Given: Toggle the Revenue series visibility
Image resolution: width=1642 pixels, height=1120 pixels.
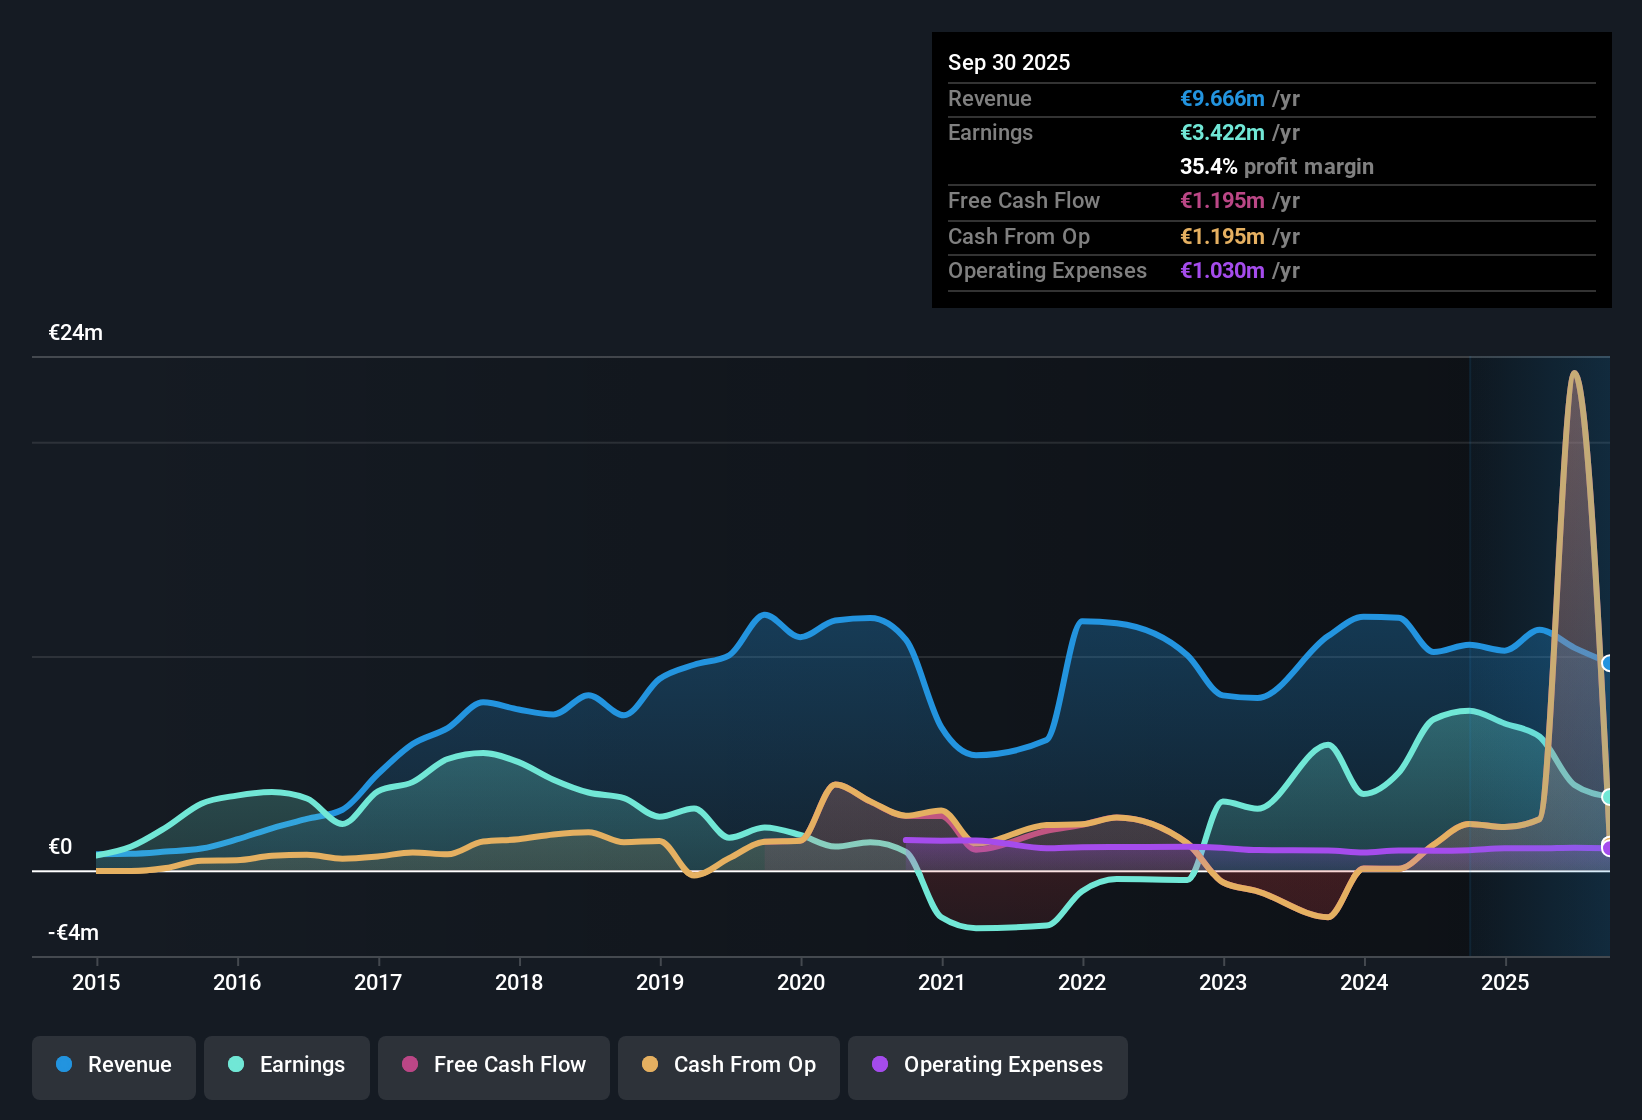Looking at the screenshot, I should coord(113,1065).
